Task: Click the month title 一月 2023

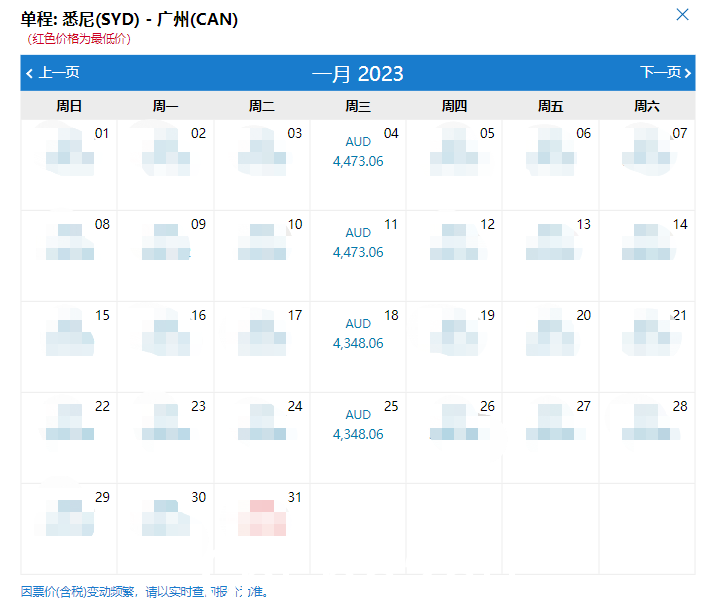Action: coord(358,74)
